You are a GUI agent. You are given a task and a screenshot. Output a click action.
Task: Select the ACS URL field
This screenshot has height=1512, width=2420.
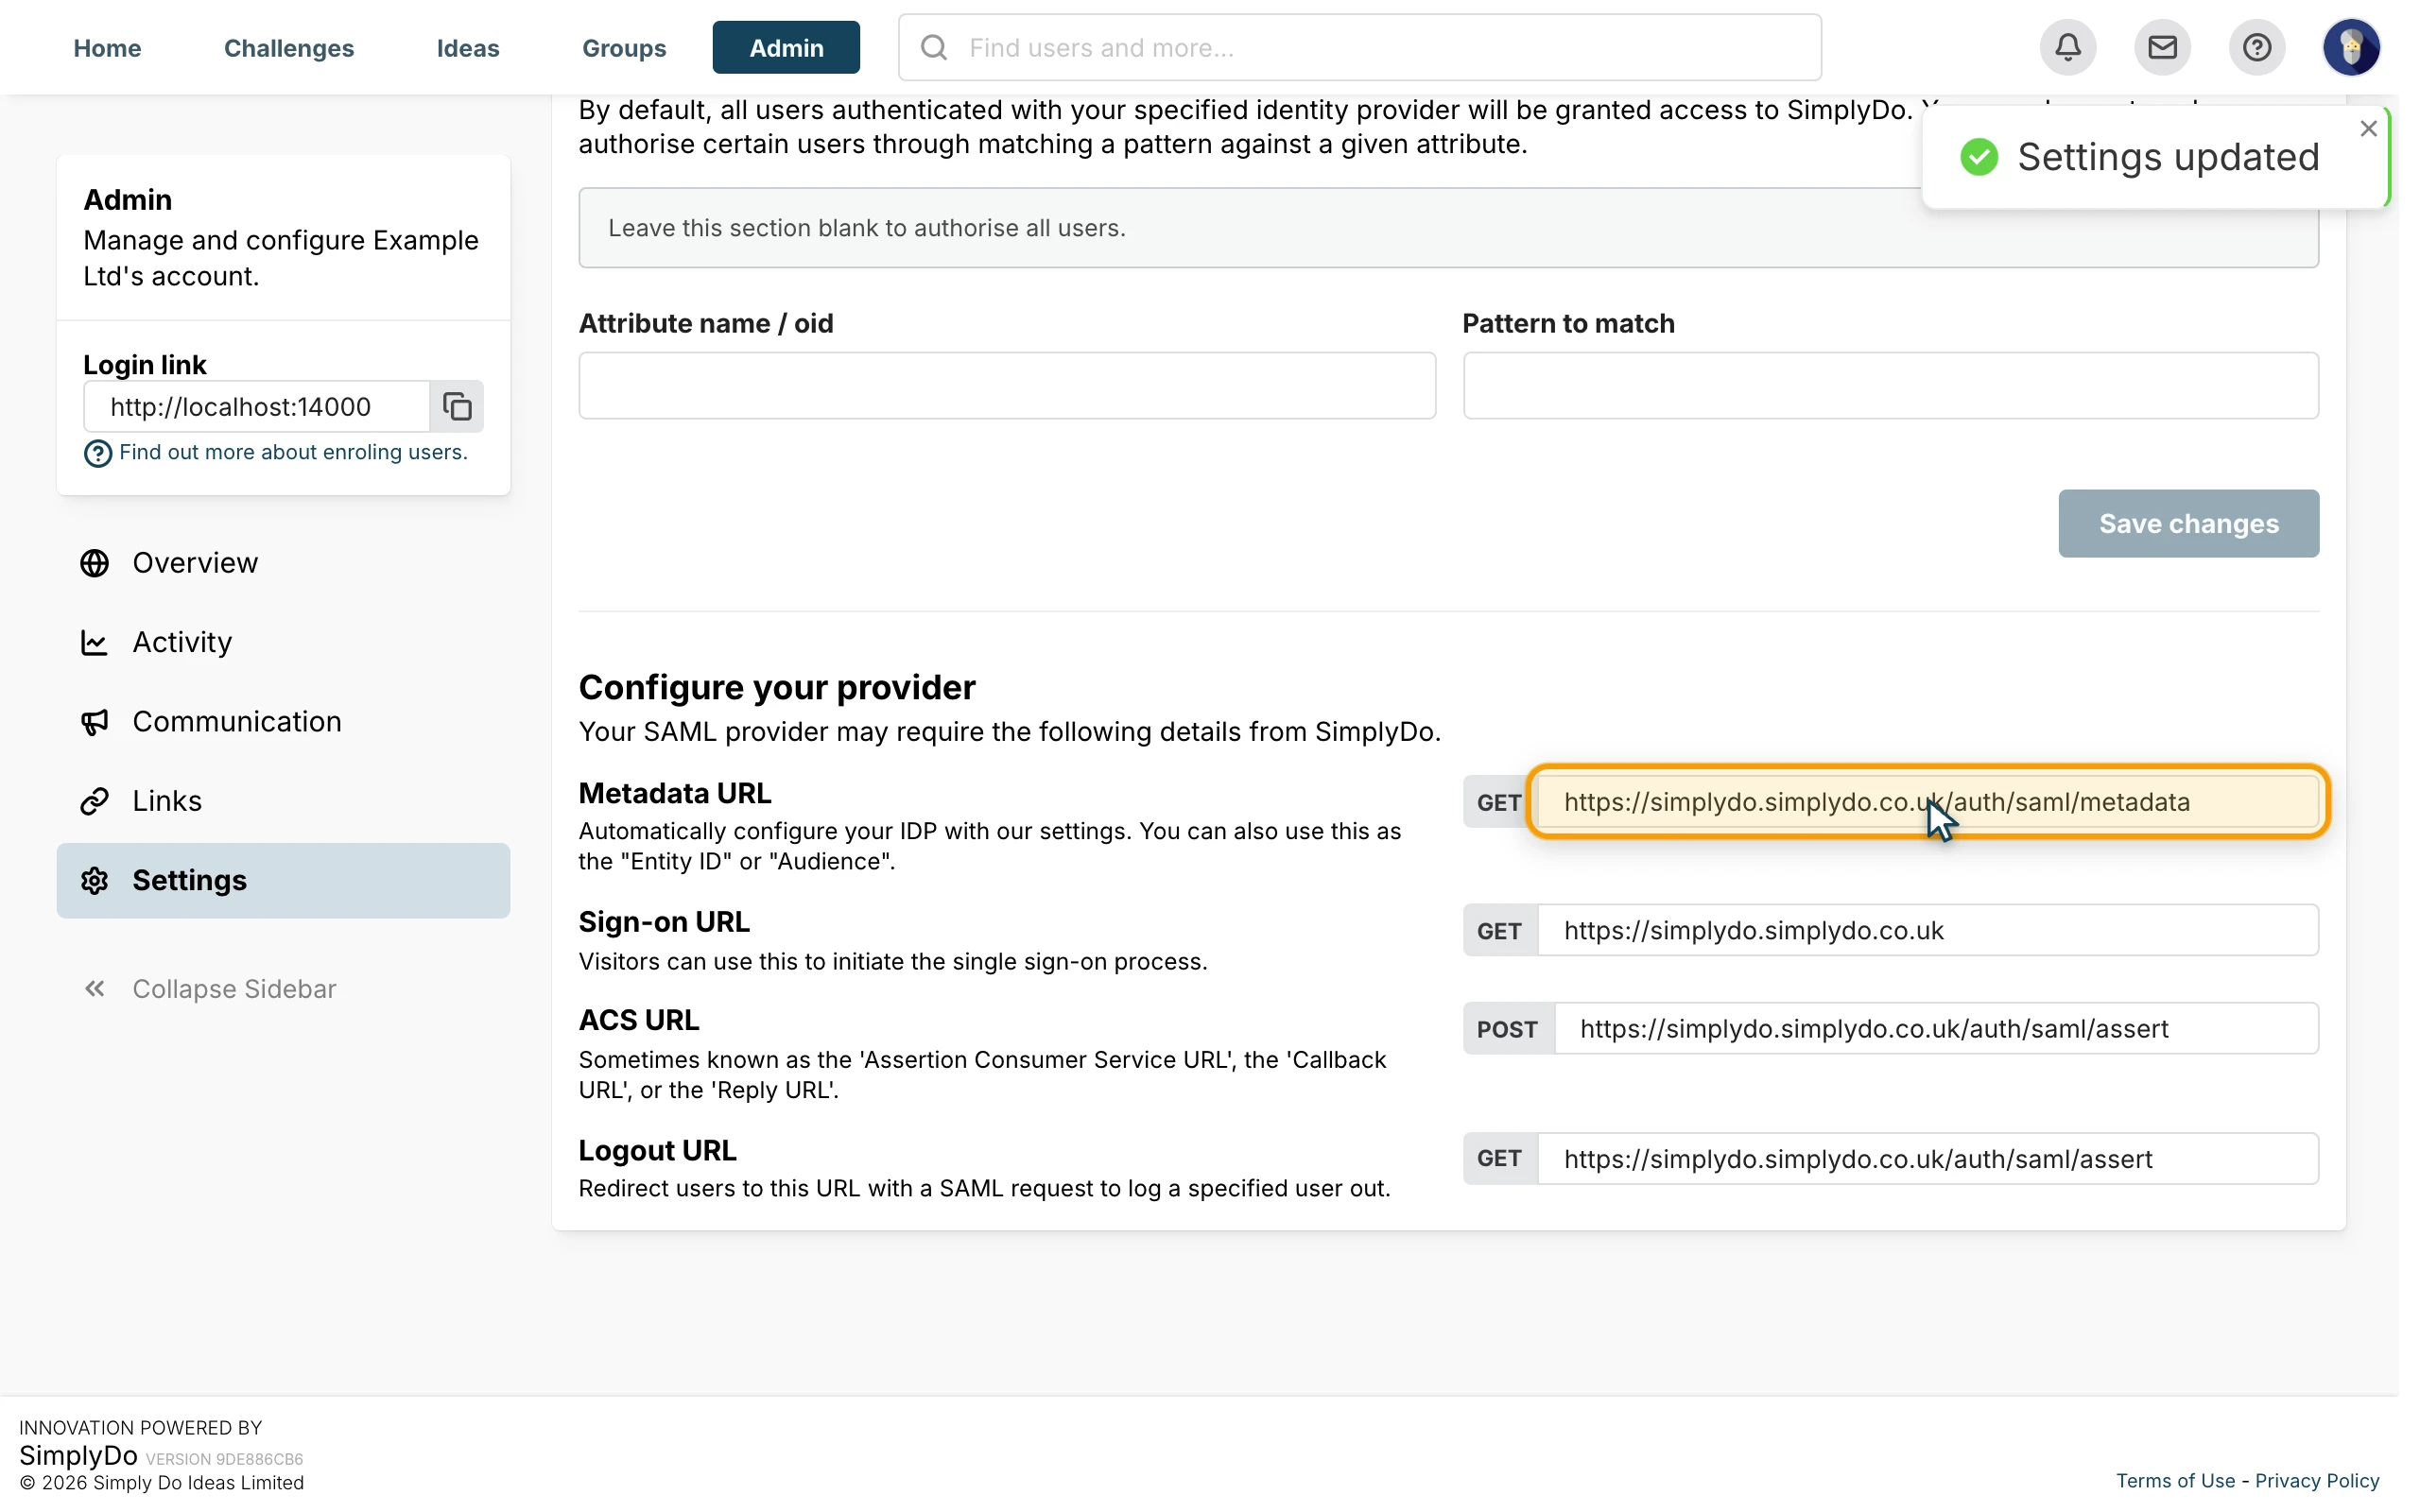(1936, 1028)
